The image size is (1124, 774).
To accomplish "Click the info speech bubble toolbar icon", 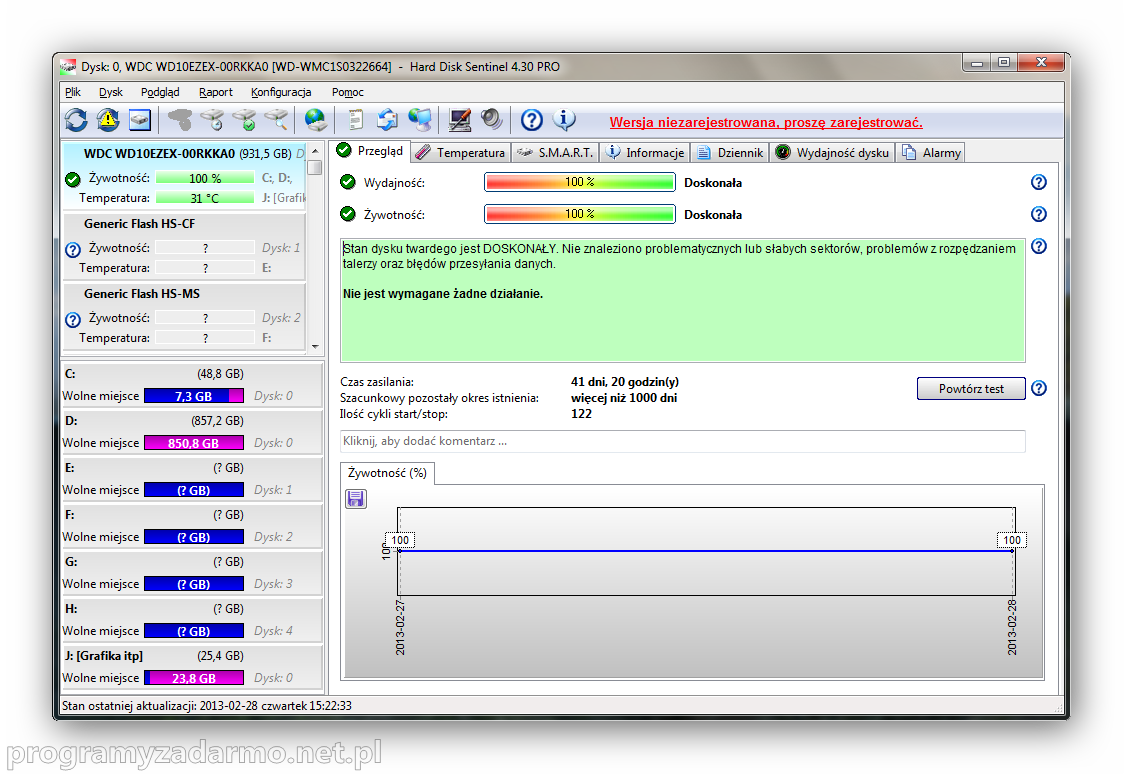I will (x=564, y=120).
